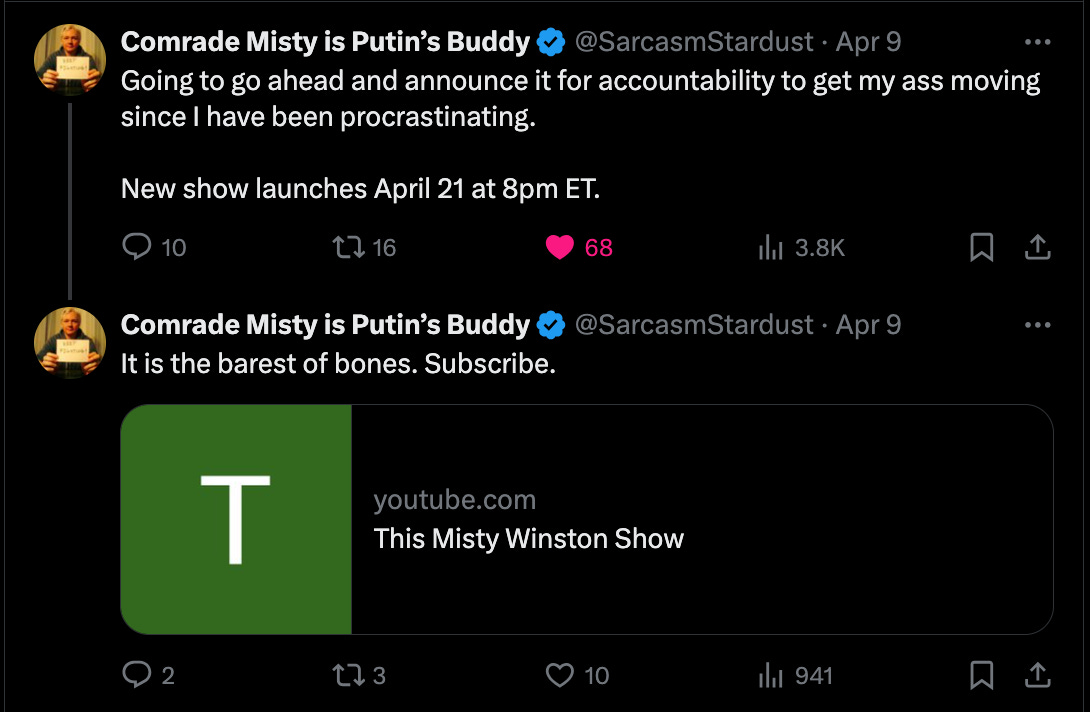Viewport: 1090px width, 712px height.
Task: Open the This Misty Winston Show YouTube card
Action: point(583,519)
